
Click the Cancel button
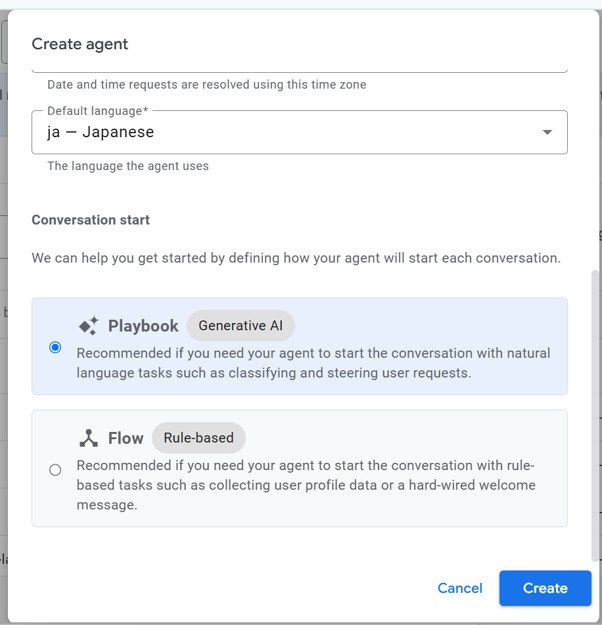pyautogui.click(x=460, y=588)
